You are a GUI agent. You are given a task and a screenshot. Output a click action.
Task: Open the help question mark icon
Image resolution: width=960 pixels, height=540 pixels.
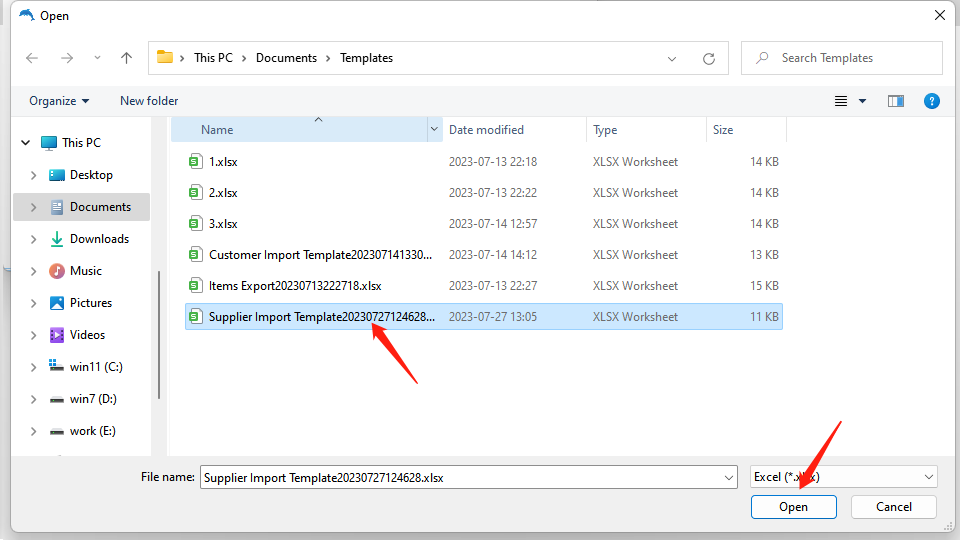click(x=931, y=101)
